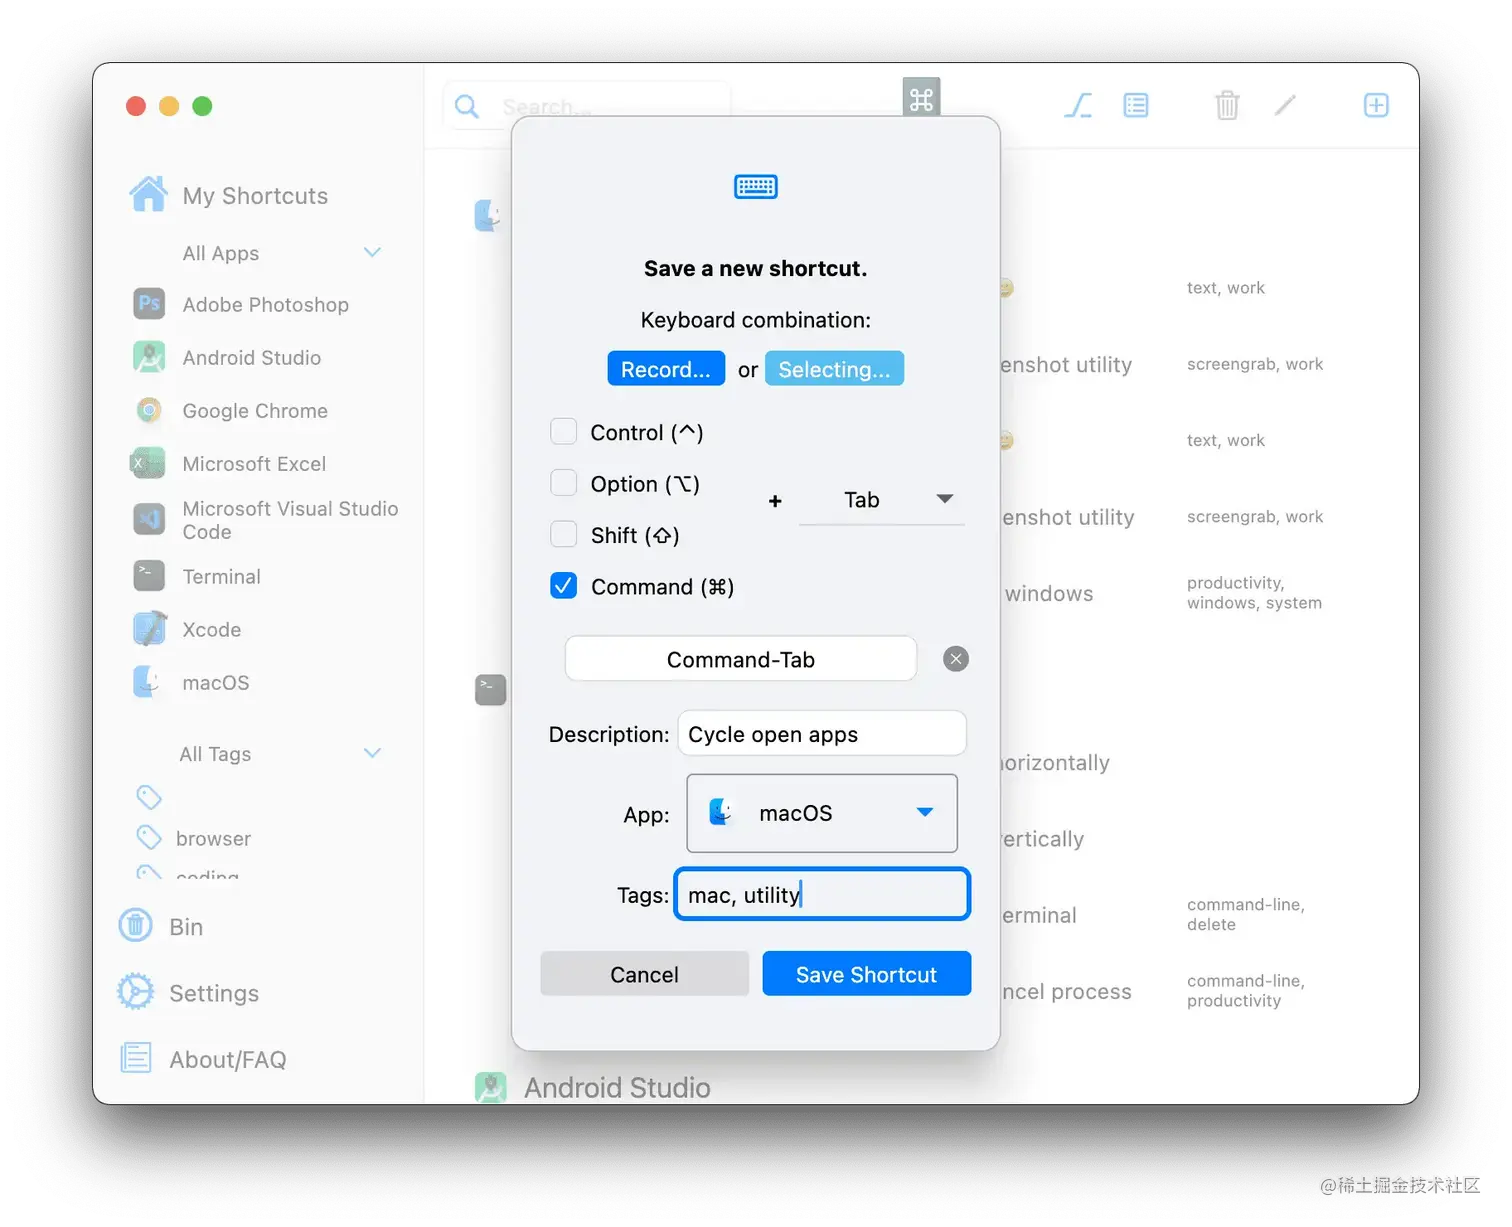Uncheck the Command modifier checkbox
The width and height of the screenshot is (1512, 1227).
(x=564, y=586)
